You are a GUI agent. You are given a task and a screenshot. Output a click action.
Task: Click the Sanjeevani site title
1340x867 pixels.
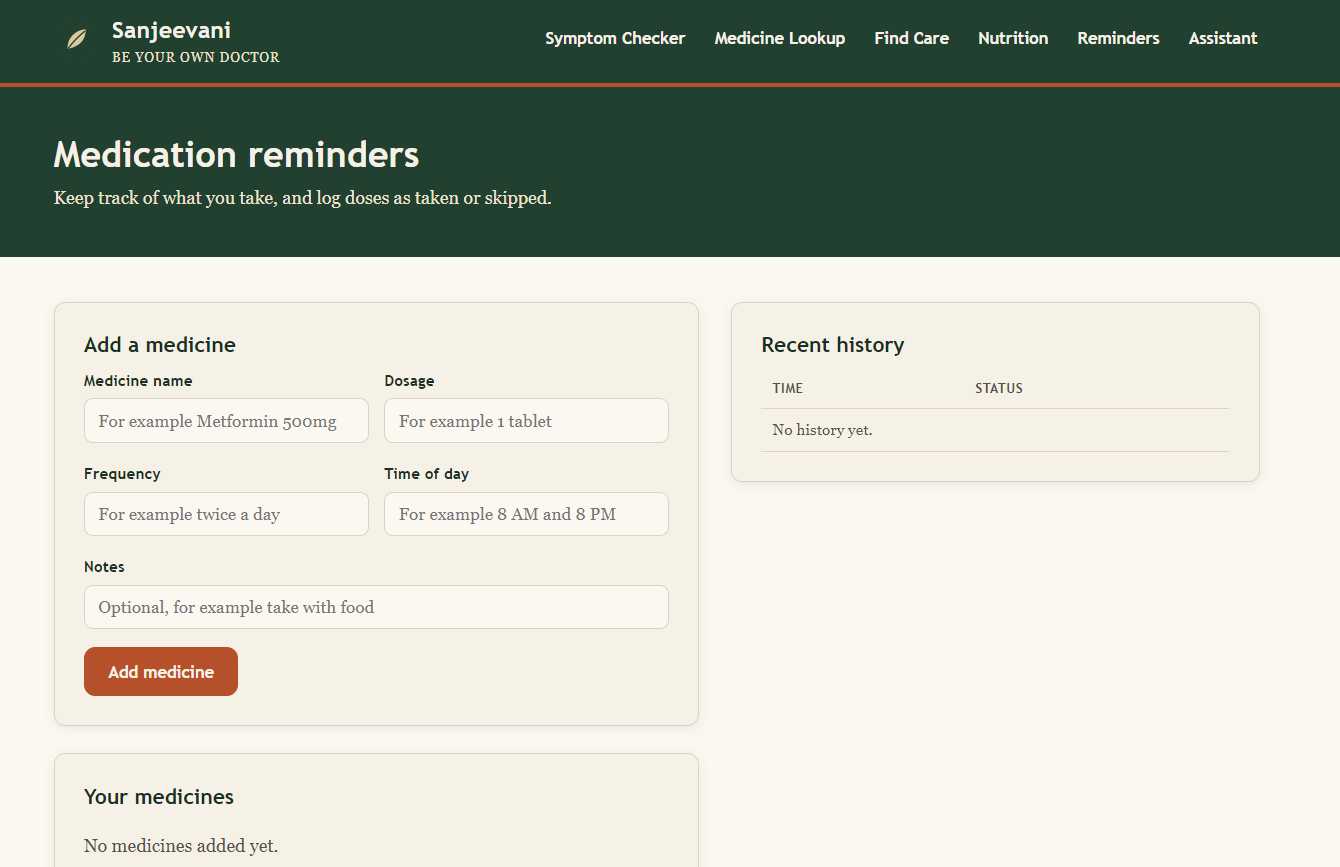click(171, 30)
